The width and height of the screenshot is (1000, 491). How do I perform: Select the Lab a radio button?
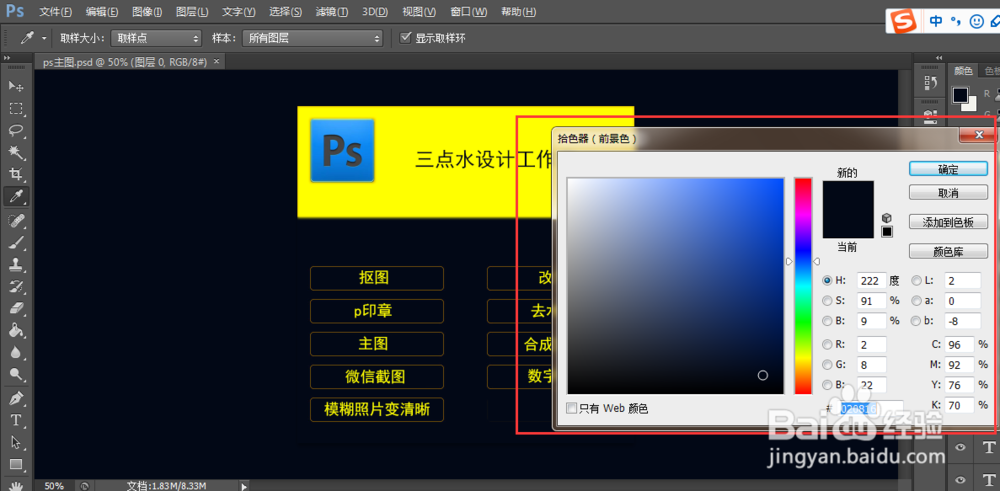pyautogui.click(x=916, y=300)
